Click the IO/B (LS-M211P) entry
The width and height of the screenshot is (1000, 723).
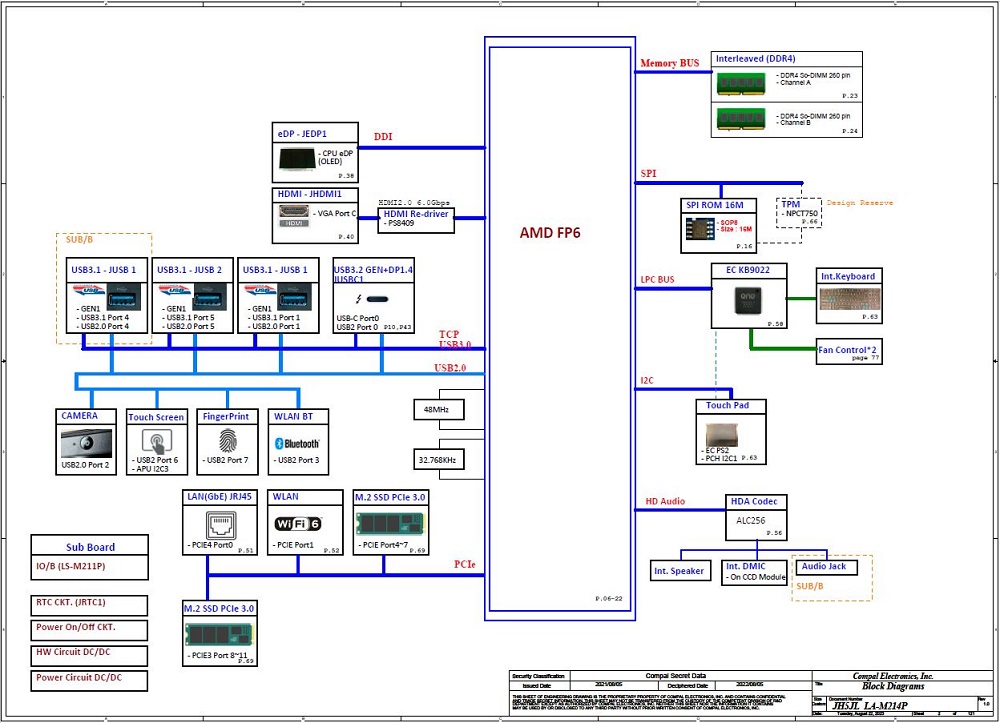[71, 566]
